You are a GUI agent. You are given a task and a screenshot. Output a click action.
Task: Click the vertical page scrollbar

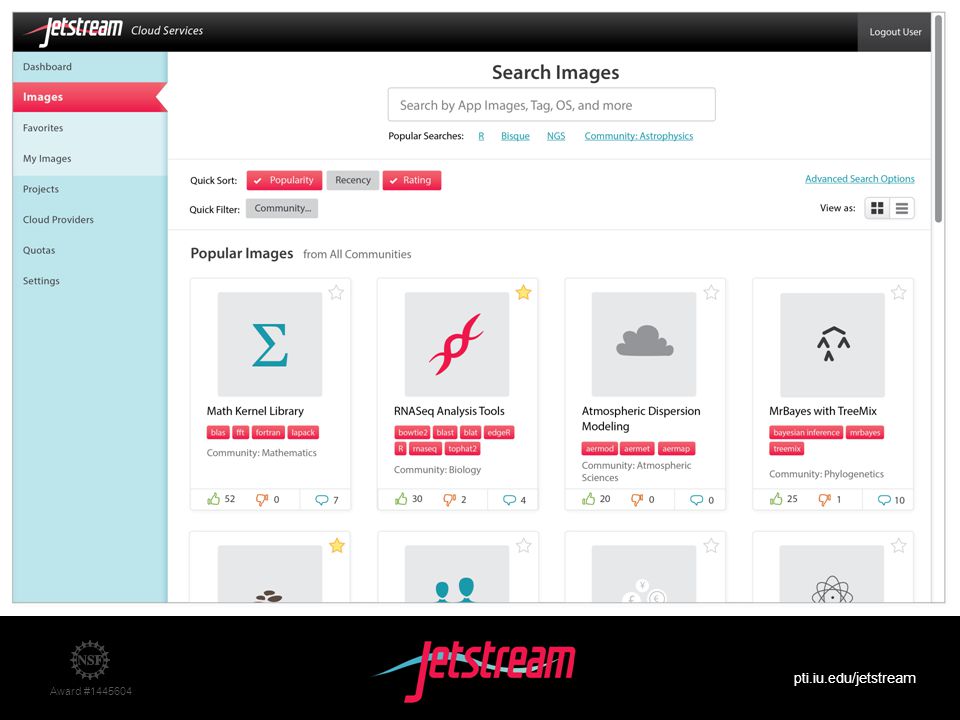pyautogui.click(x=939, y=119)
